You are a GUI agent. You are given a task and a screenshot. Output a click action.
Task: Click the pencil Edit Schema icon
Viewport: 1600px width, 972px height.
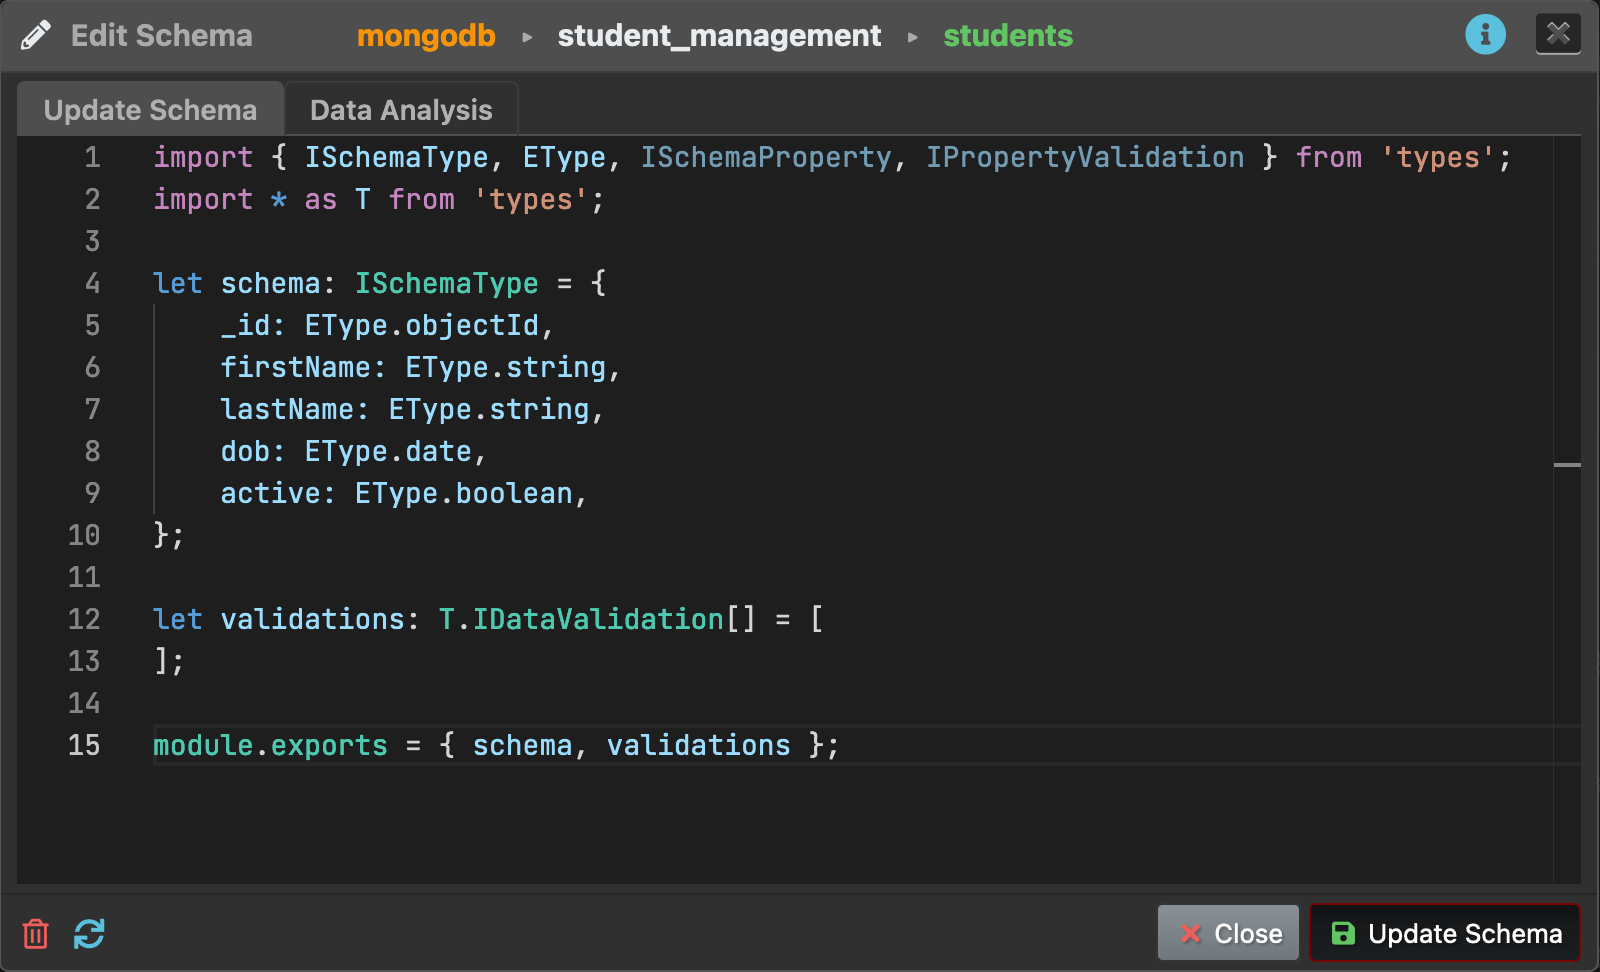(x=36, y=36)
